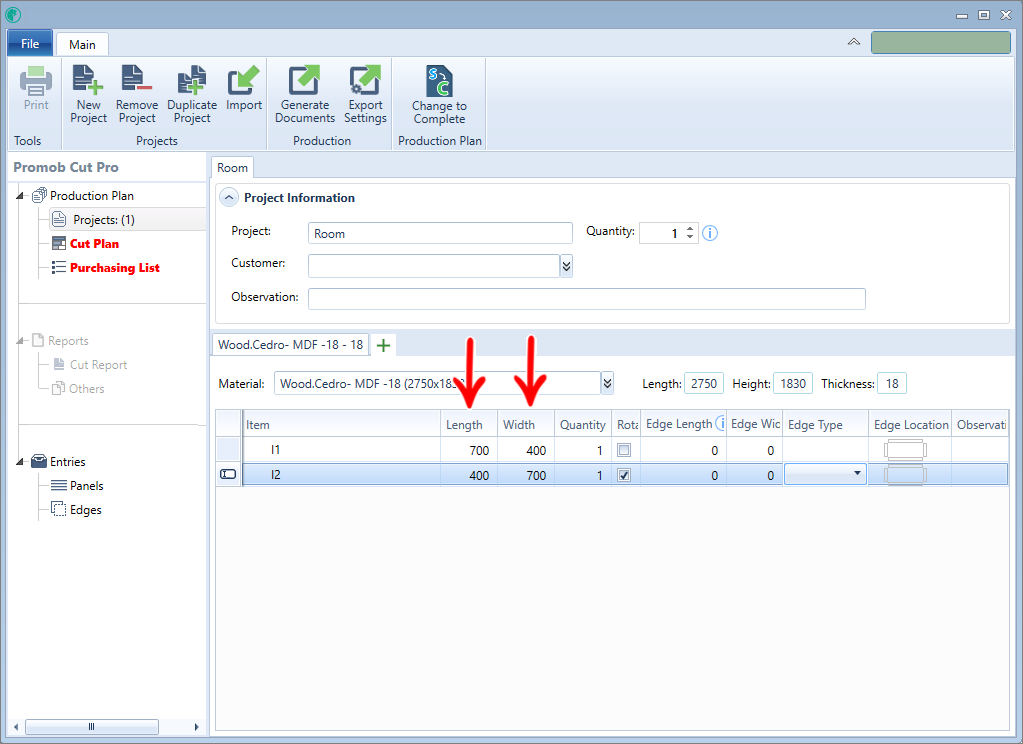Decrease Quantity with down stepper
The width and height of the screenshot is (1023, 744).
point(690,238)
